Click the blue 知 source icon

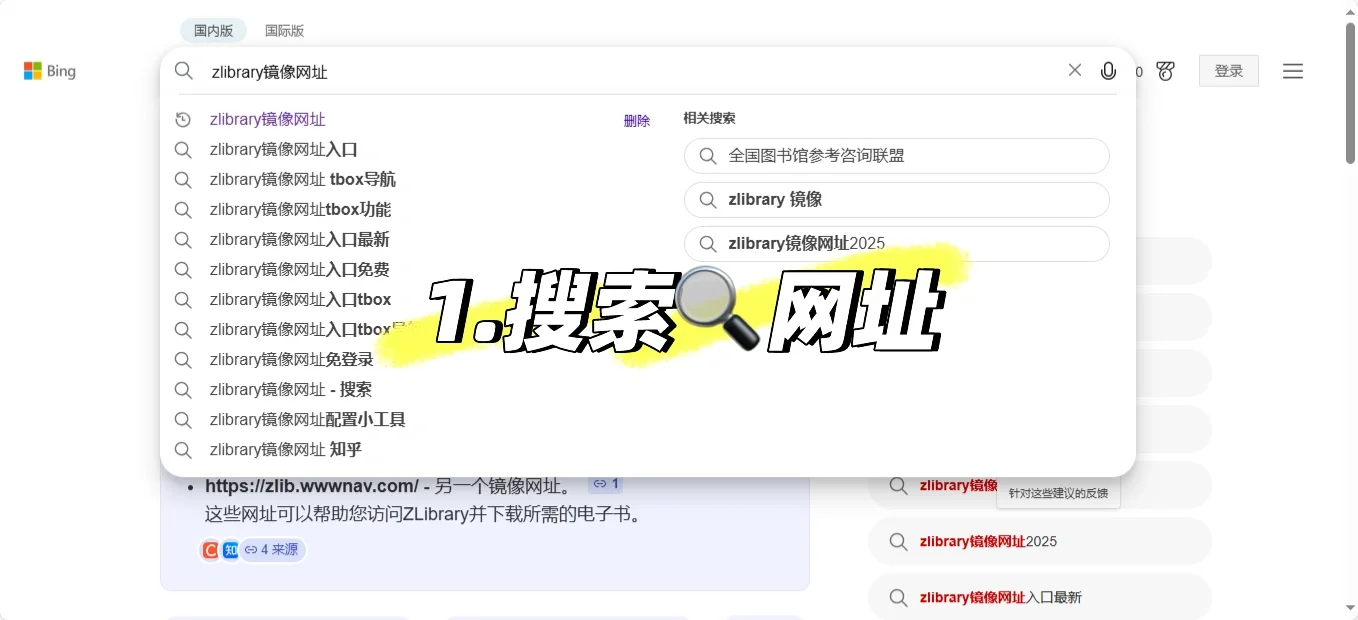pos(230,549)
